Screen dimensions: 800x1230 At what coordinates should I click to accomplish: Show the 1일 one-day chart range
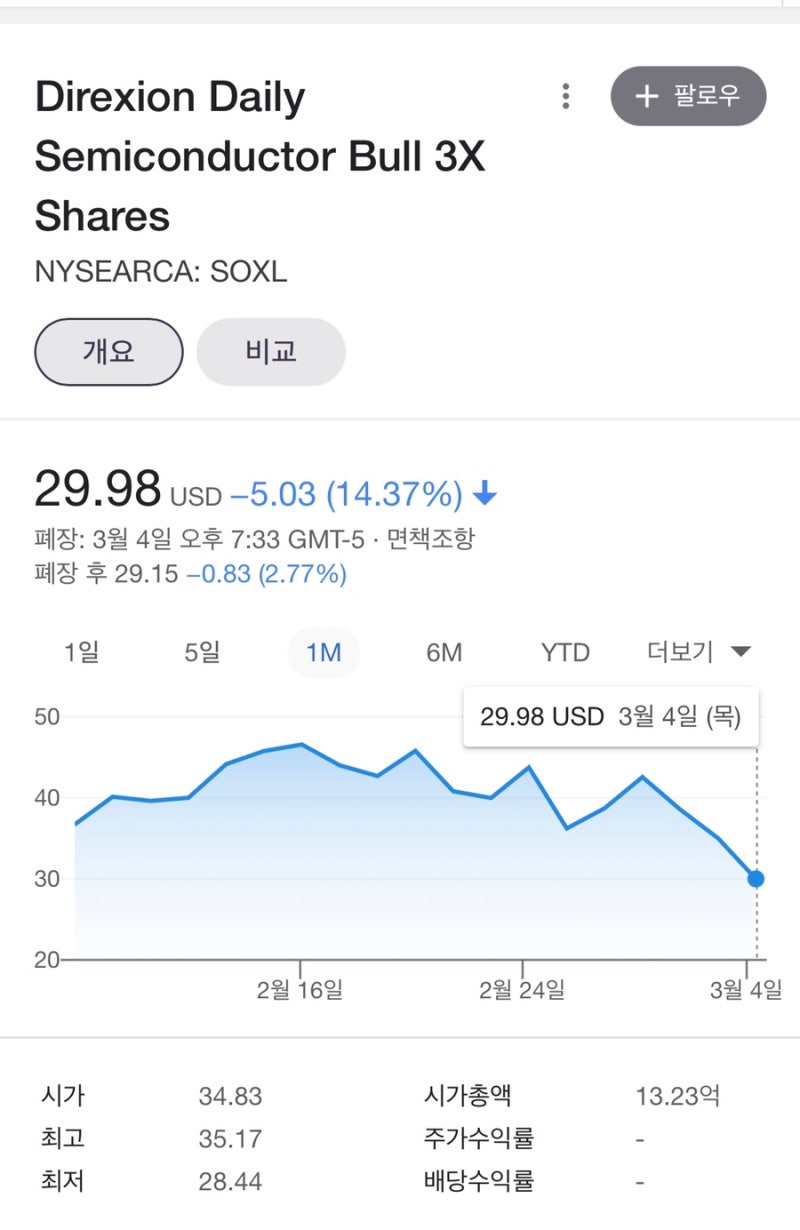(81, 653)
